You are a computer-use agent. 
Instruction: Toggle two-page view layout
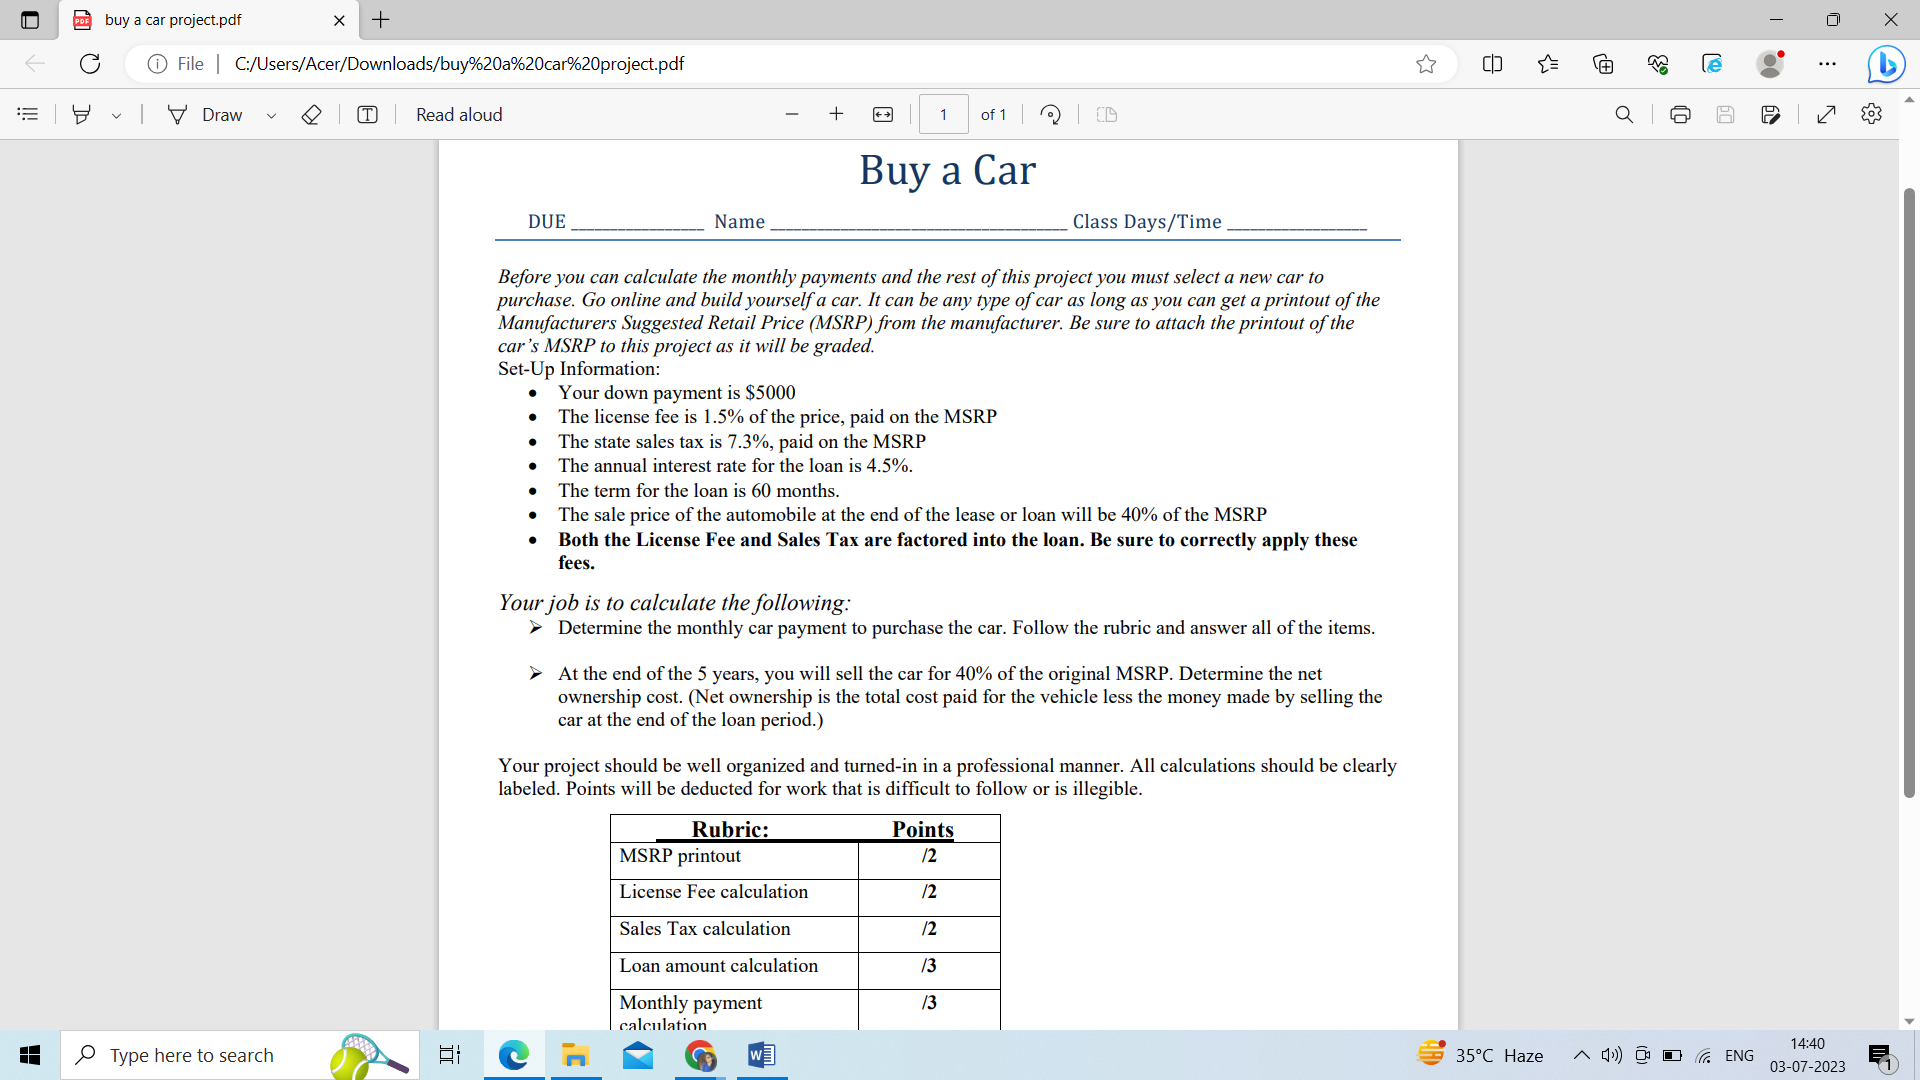[1107, 114]
